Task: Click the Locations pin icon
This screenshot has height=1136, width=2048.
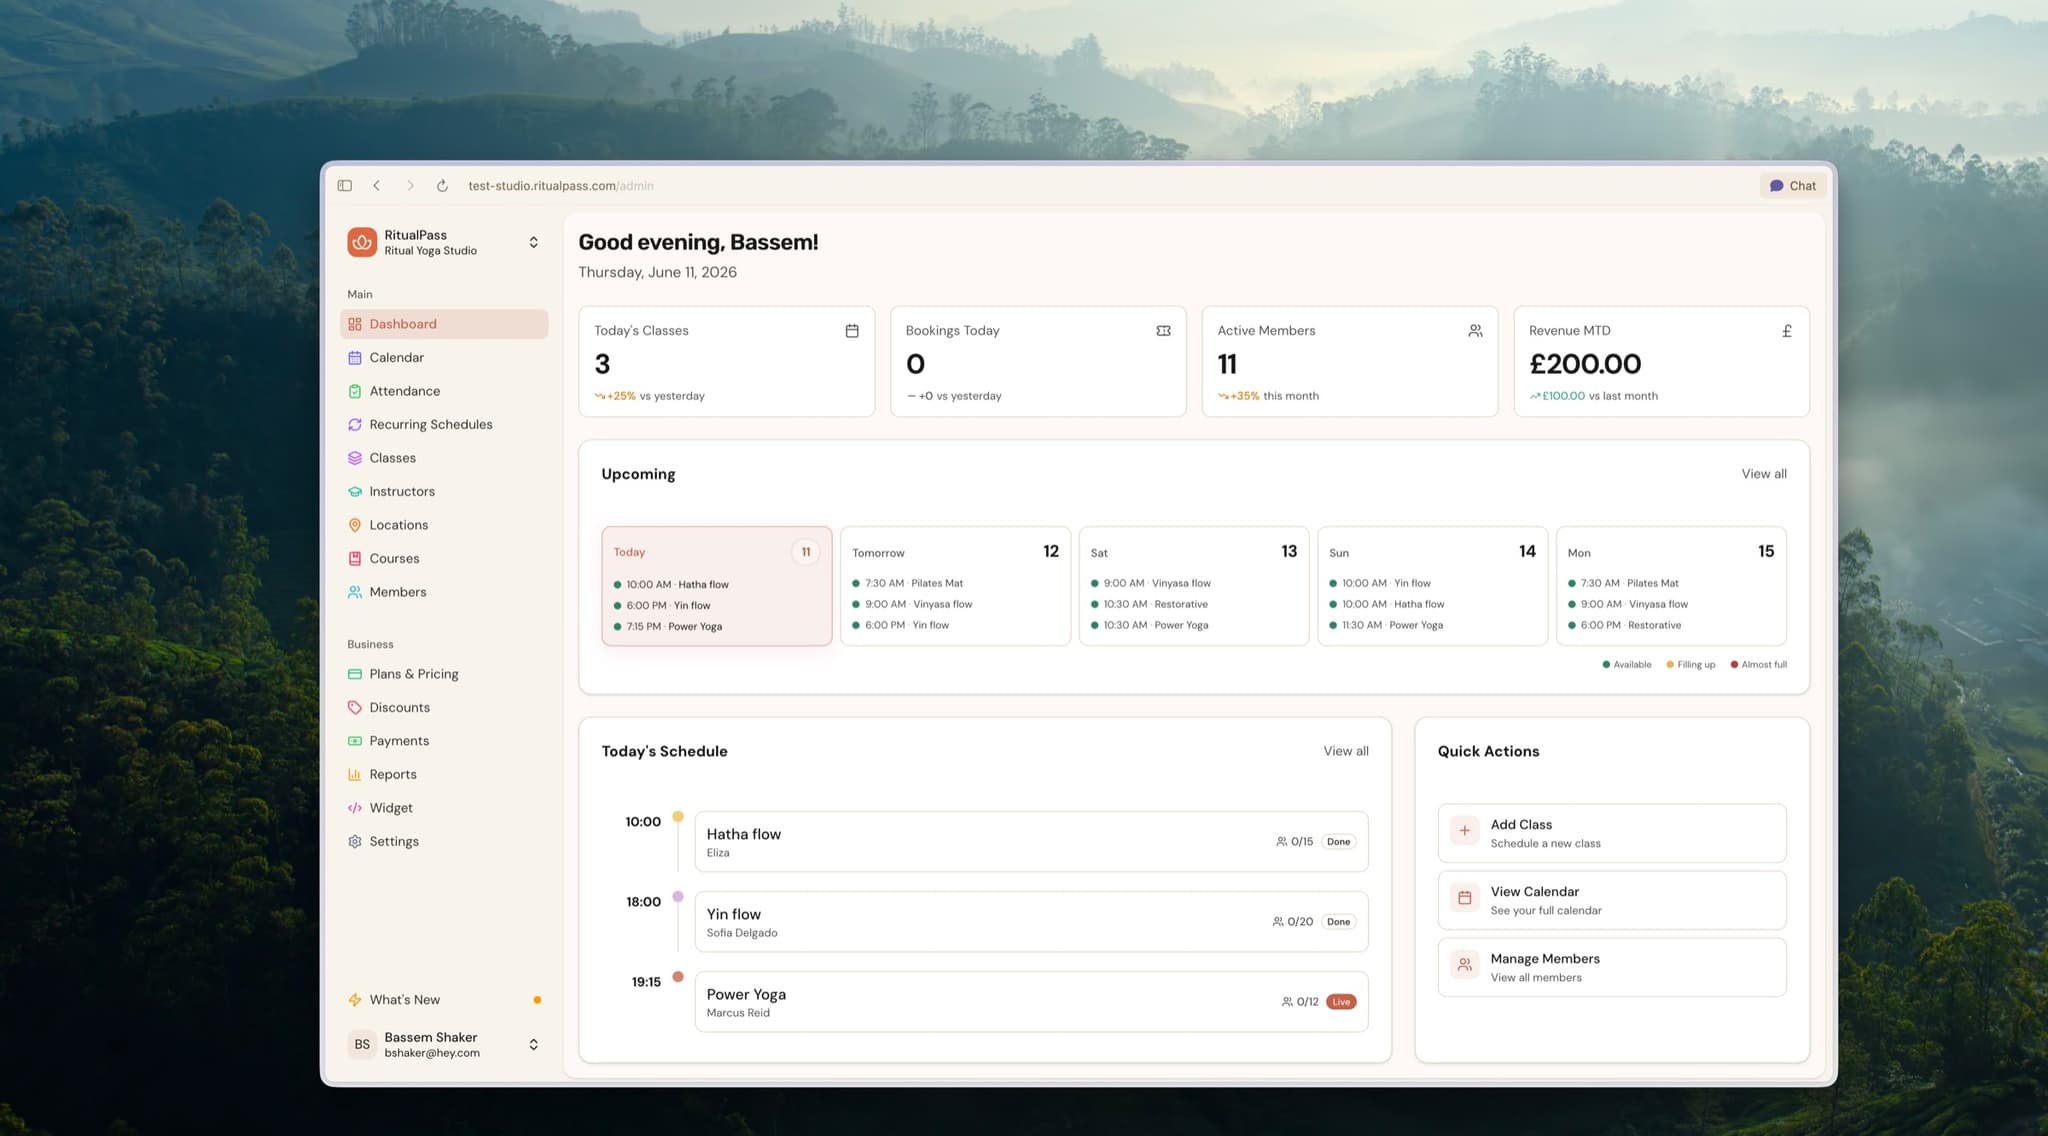Action: pyautogui.click(x=355, y=525)
